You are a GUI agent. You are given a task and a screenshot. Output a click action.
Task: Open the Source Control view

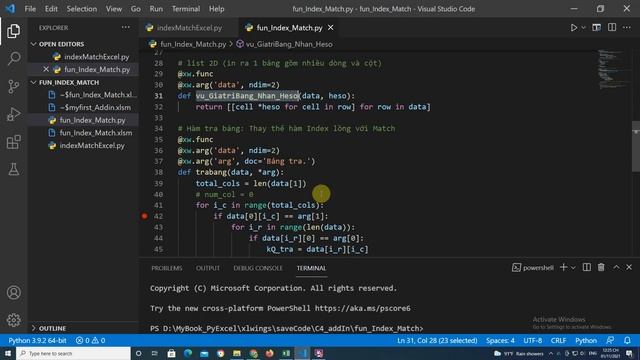click(13, 87)
